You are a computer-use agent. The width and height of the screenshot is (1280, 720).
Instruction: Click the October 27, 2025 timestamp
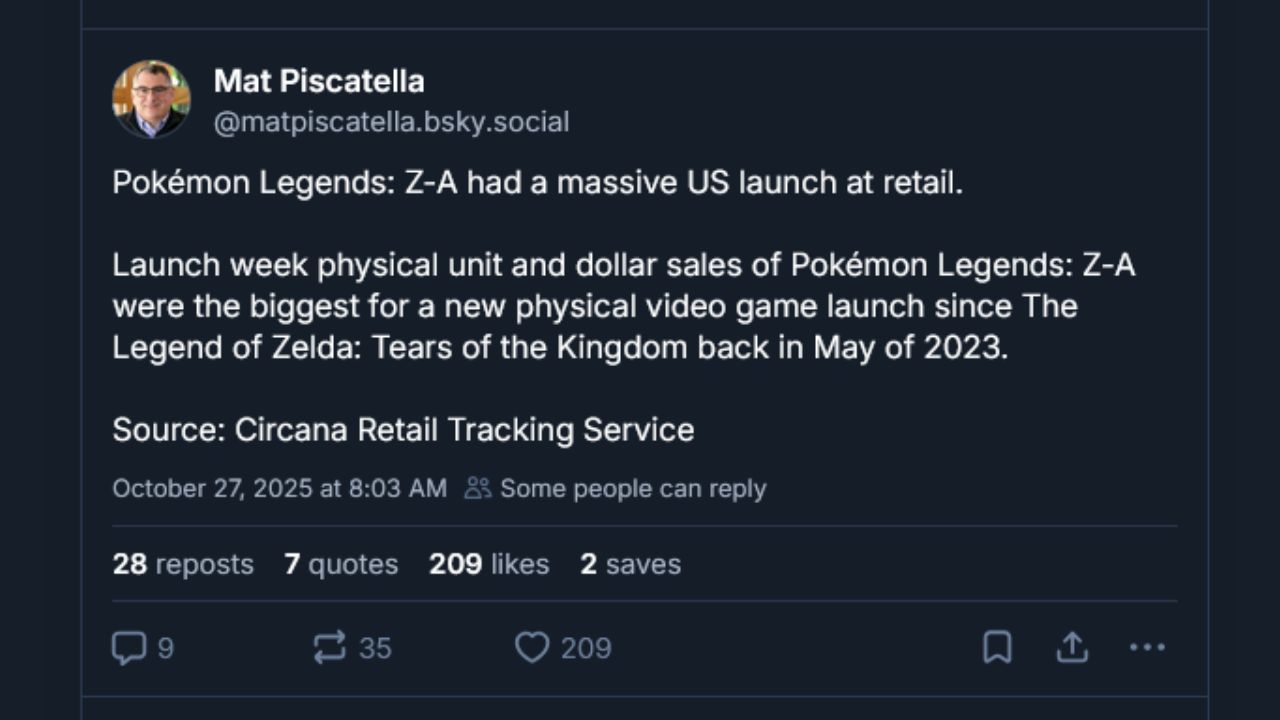[279, 488]
